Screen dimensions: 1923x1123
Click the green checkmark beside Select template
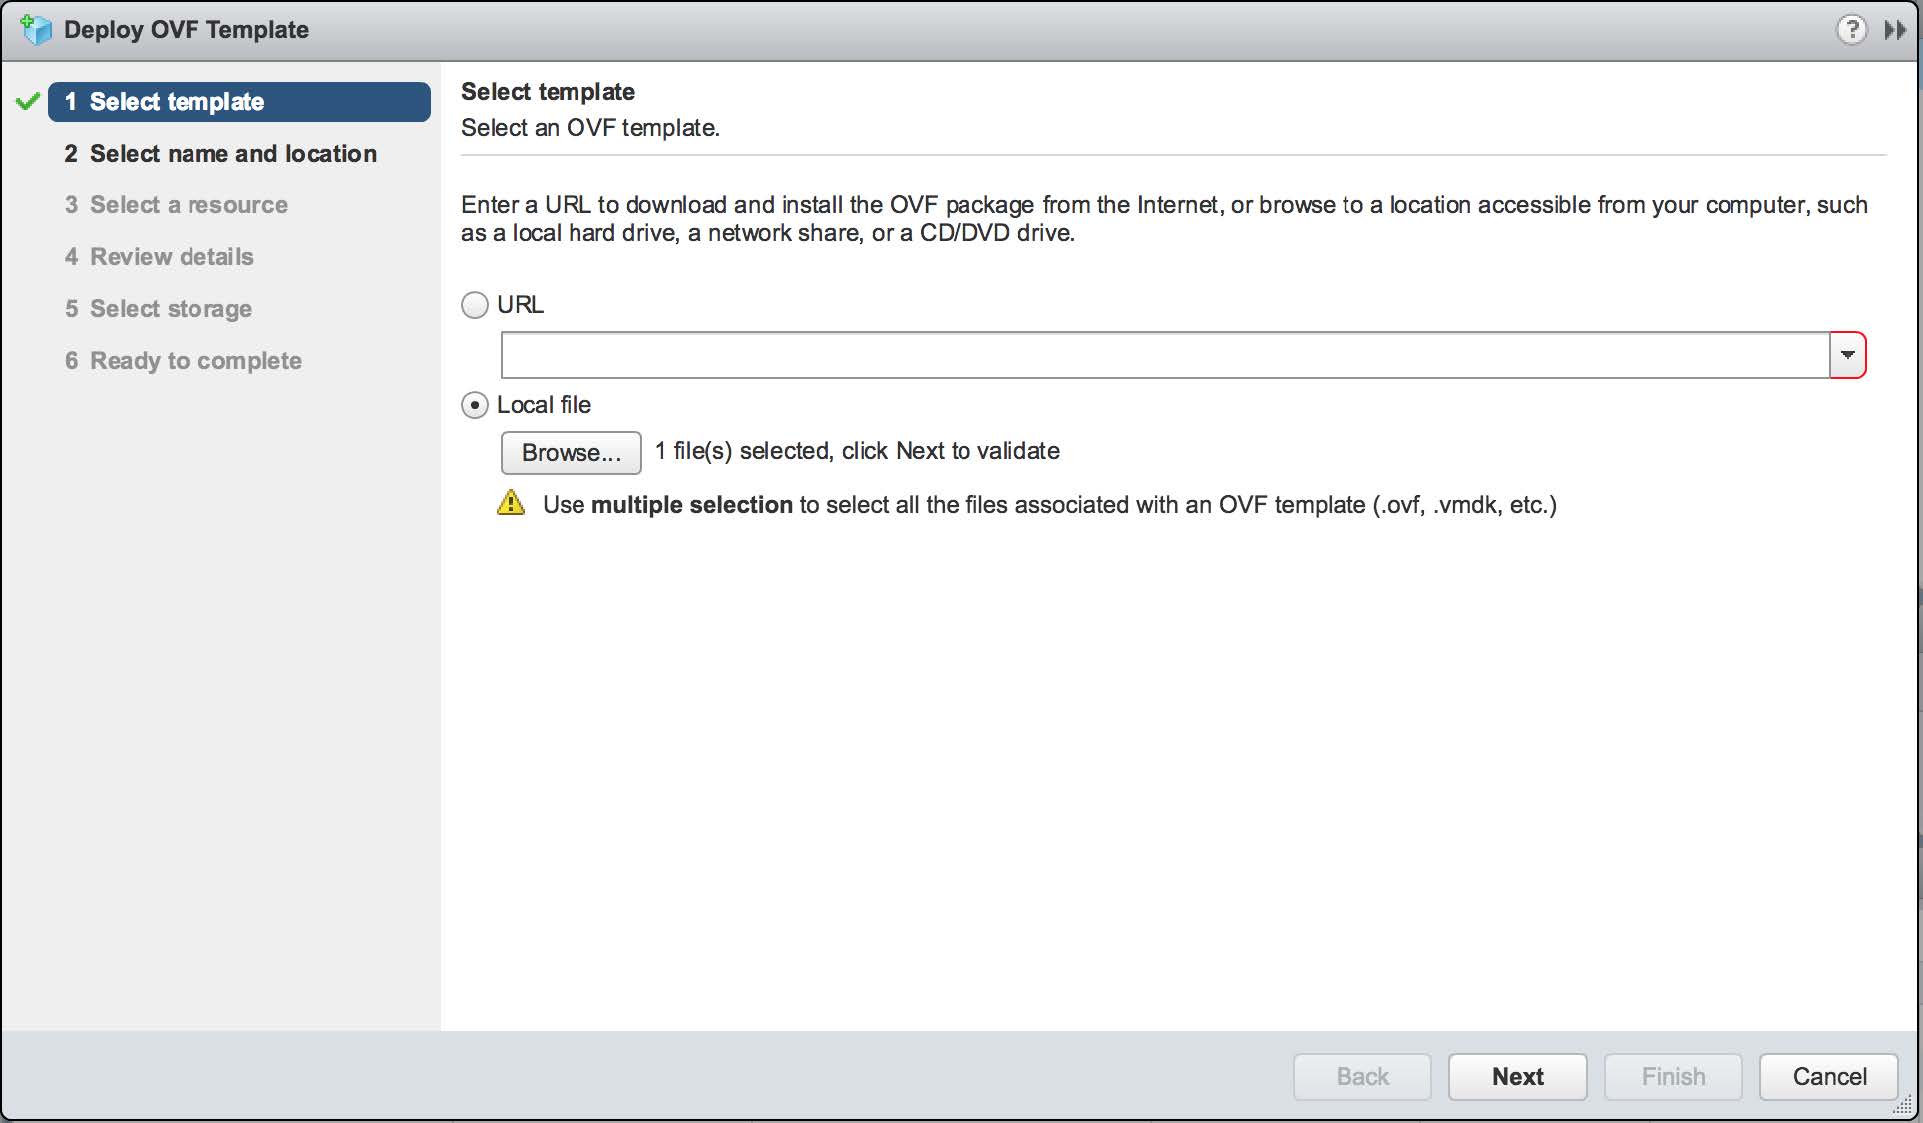point(28,101)
